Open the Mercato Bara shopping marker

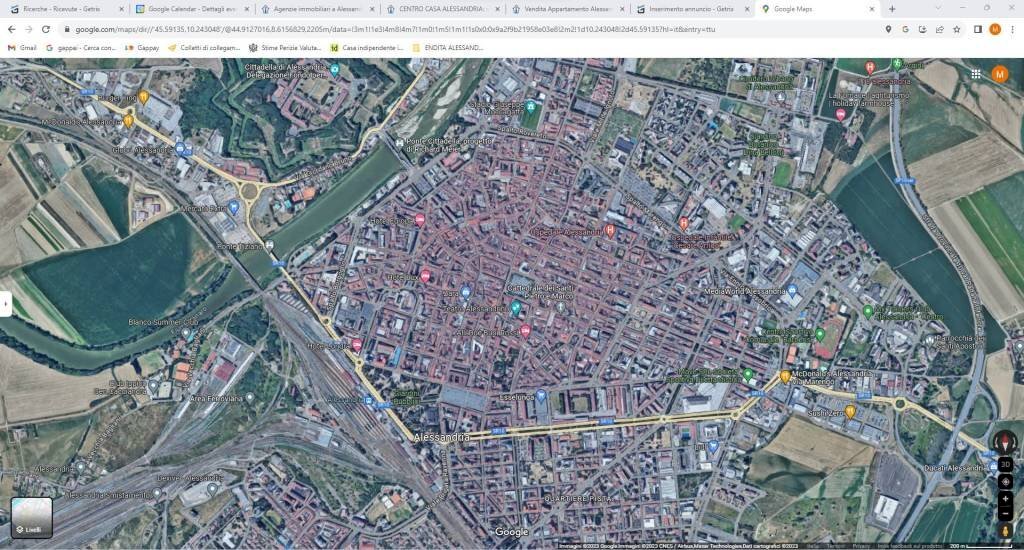point(234,208)
